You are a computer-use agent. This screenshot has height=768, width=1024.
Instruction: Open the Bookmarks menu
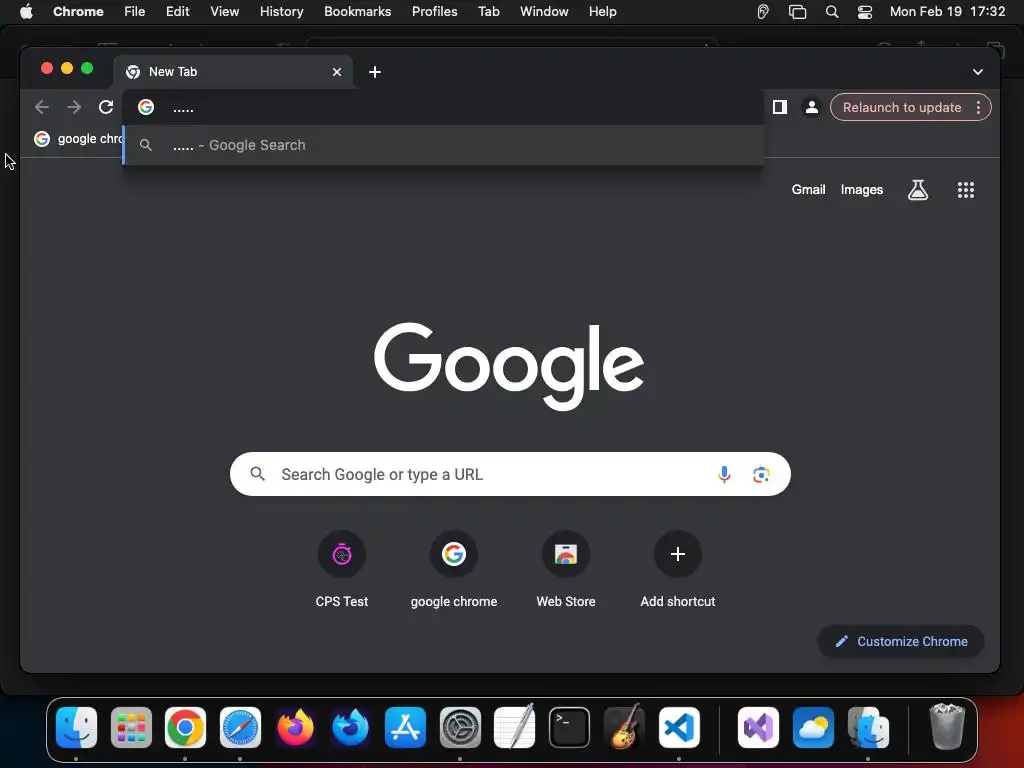point(357,12)
